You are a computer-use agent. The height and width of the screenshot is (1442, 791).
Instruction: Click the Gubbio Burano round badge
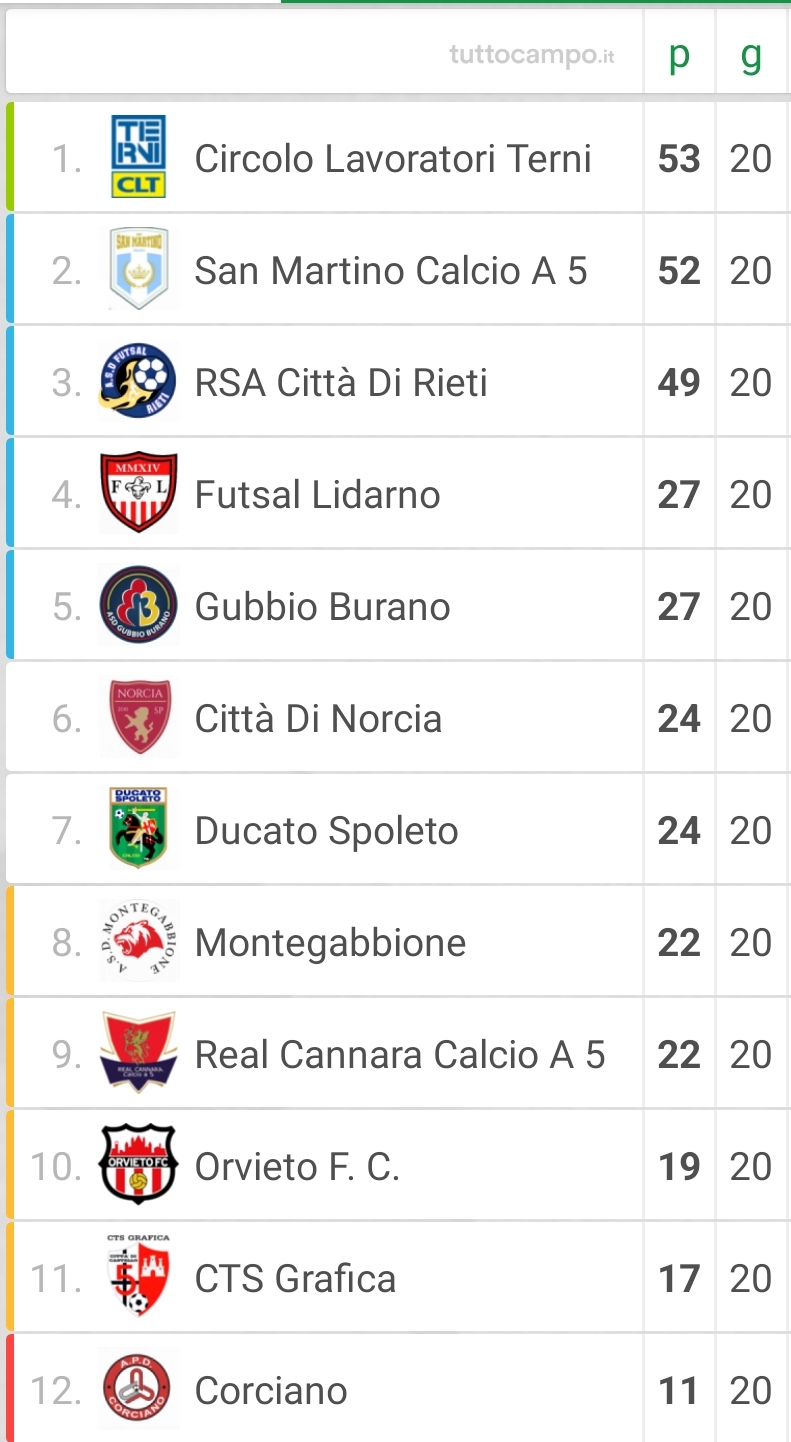pos(138,605)
